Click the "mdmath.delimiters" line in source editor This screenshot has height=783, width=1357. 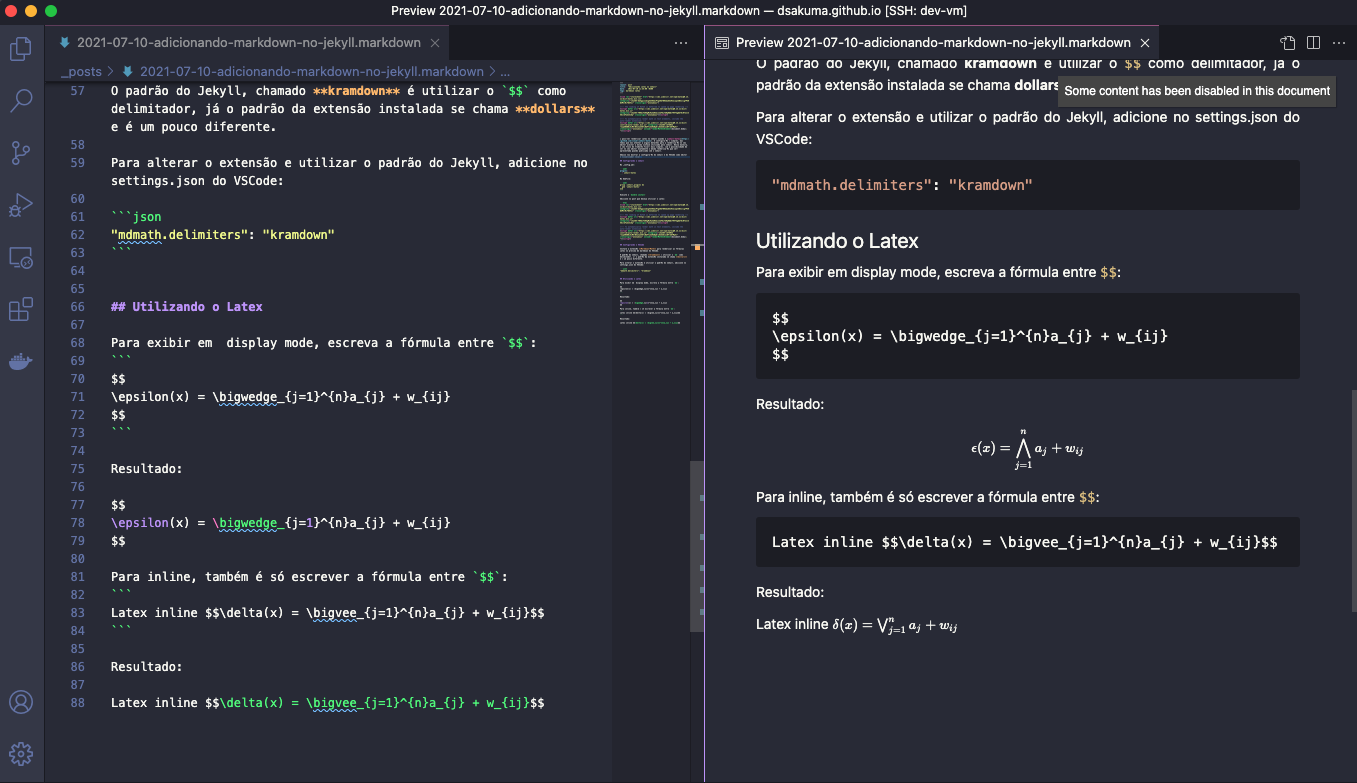click(x=222, y=235)
